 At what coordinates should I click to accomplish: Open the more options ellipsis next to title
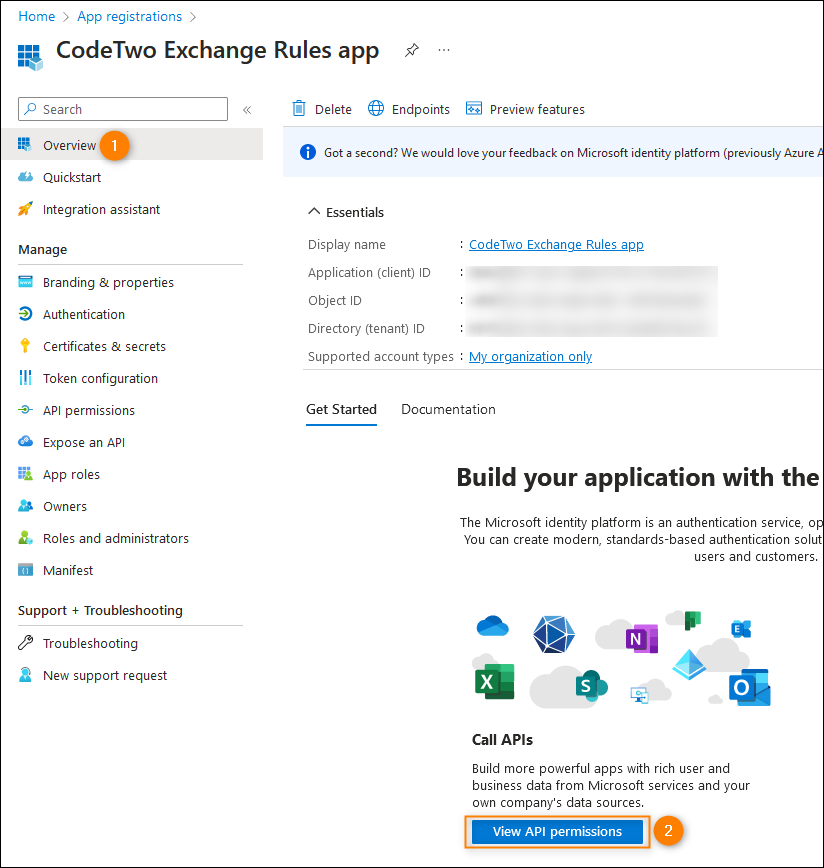[x=444, y=50]
